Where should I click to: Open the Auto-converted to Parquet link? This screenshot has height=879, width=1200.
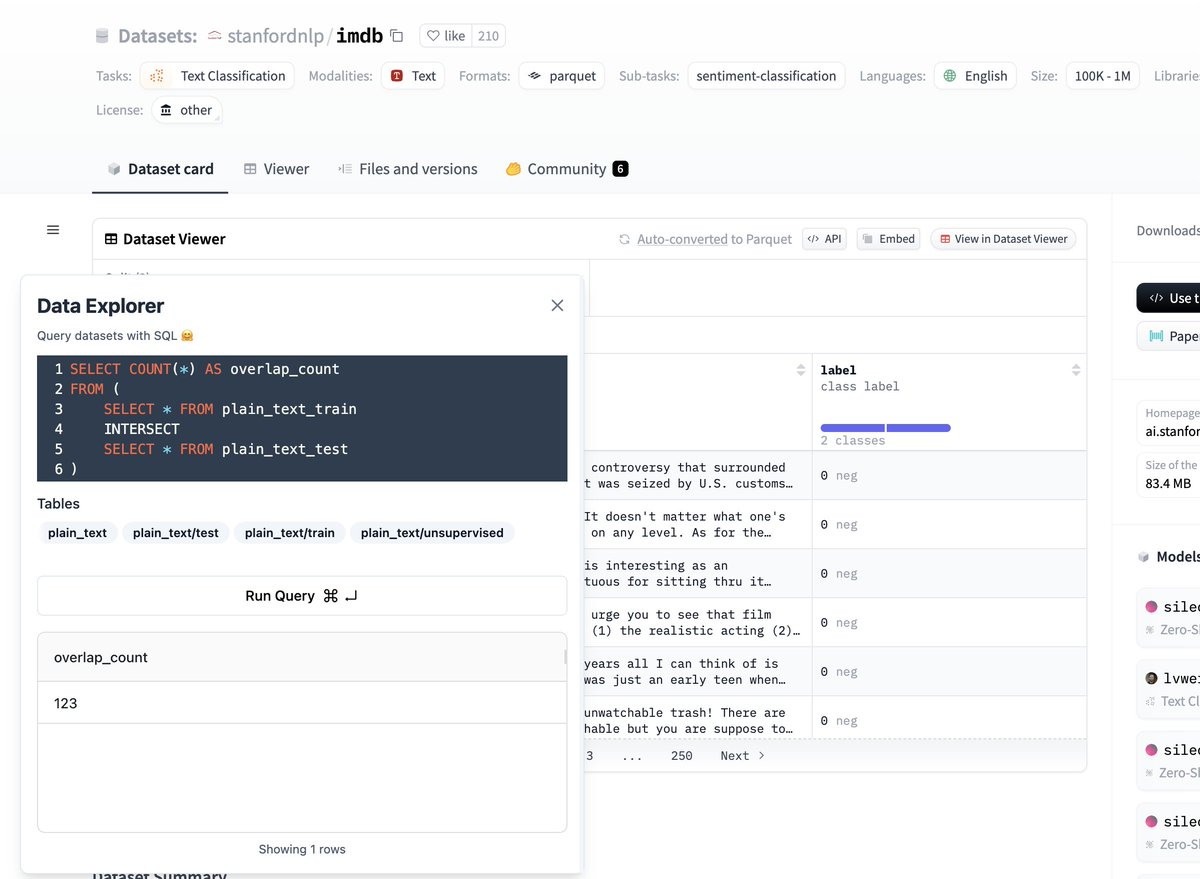[x=714, y=239]
